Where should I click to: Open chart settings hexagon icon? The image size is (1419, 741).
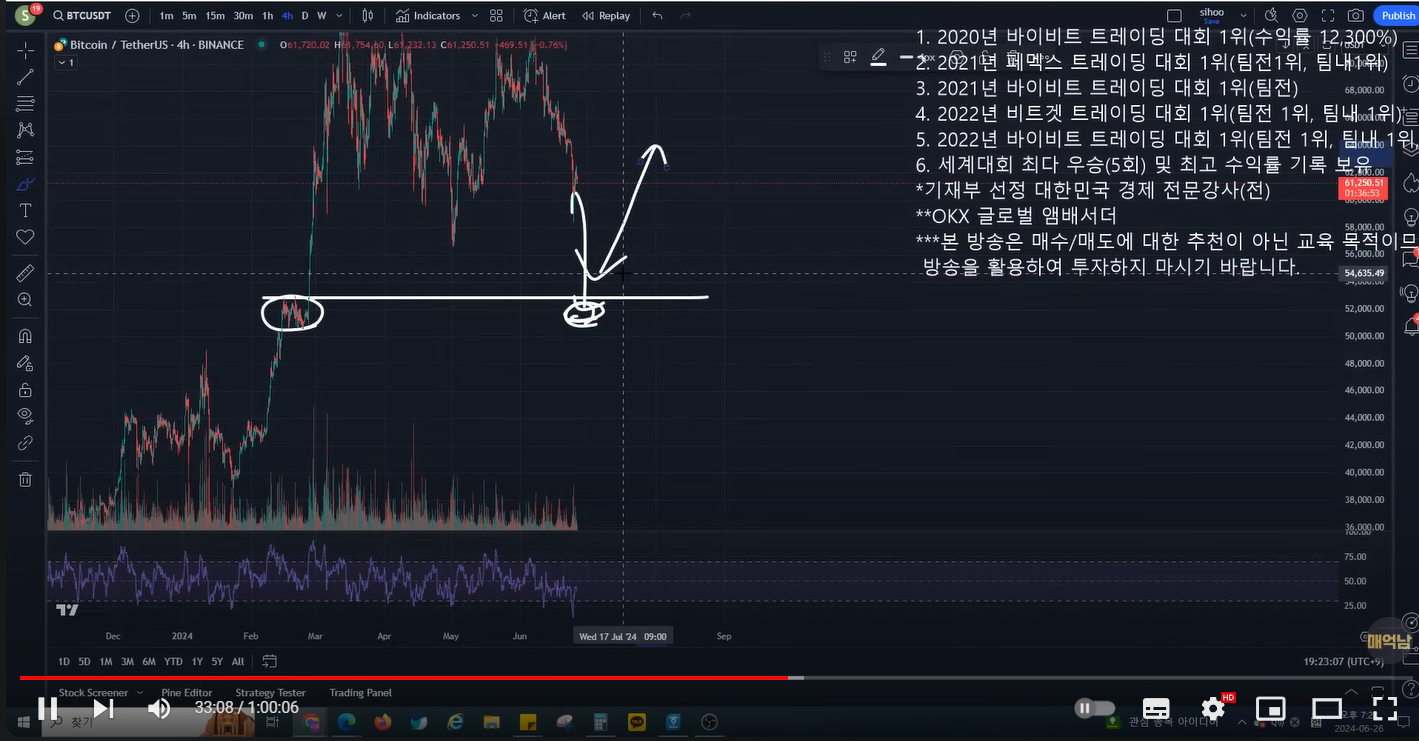[1299, 16]
